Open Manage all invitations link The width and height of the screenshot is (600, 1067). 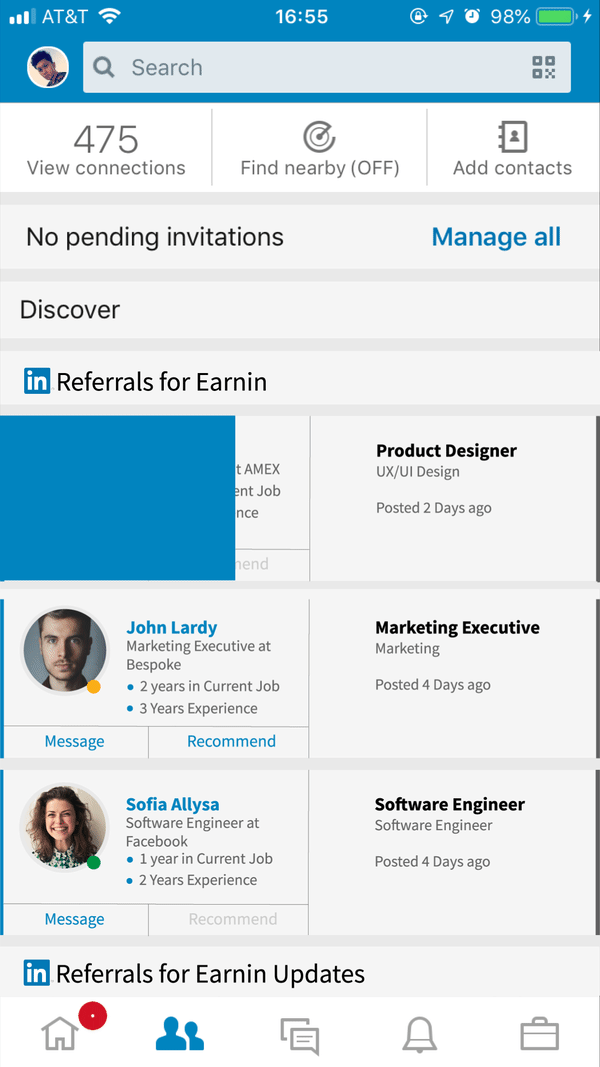click(x=496, y=237)
